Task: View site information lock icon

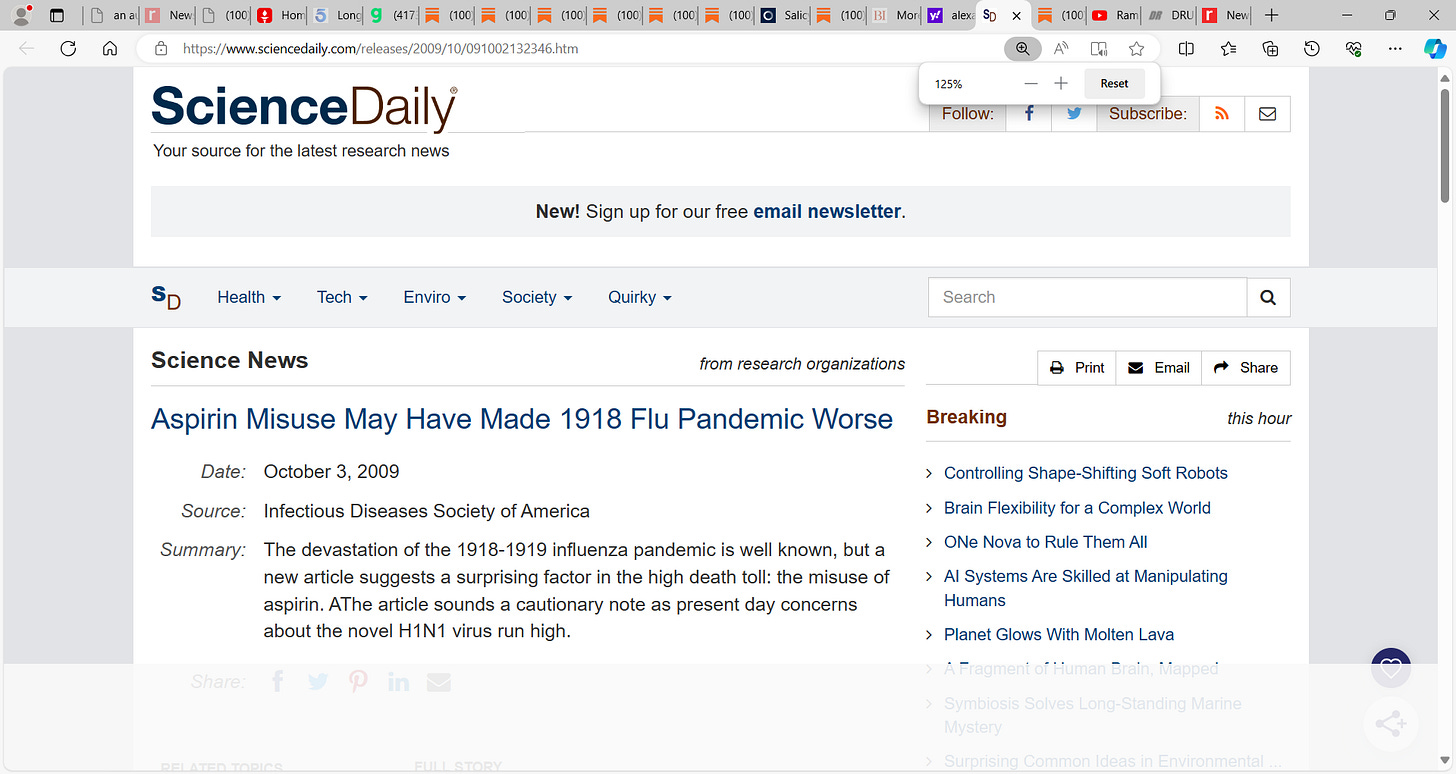Action: click(160, 48)
